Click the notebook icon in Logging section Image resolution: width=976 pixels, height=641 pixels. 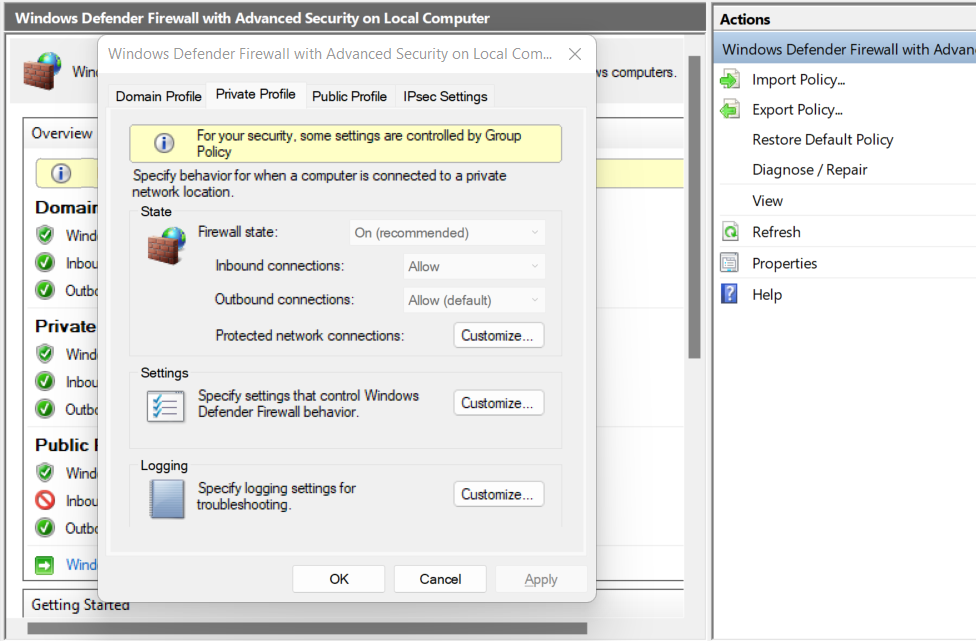coord(167,498)
